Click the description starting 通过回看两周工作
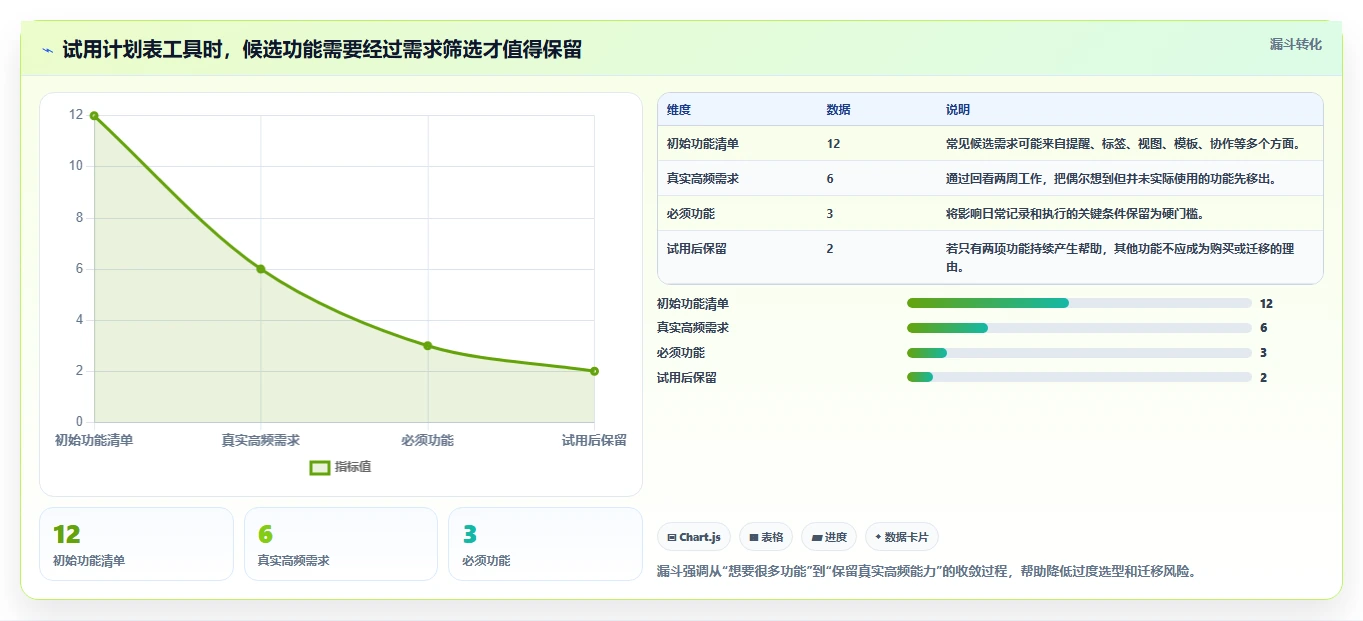The height and width of the screenshot is (621, 1363). click(x=1111, y=179)
